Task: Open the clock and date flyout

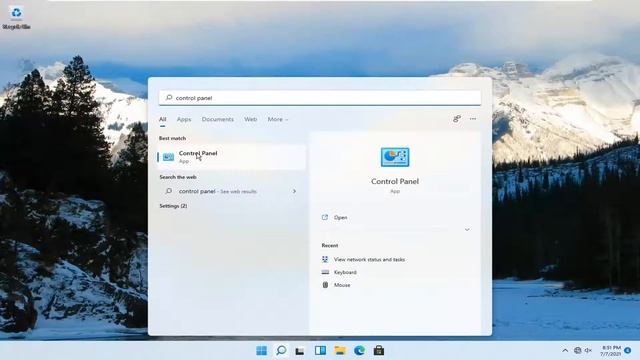Action: pos(611,351)
